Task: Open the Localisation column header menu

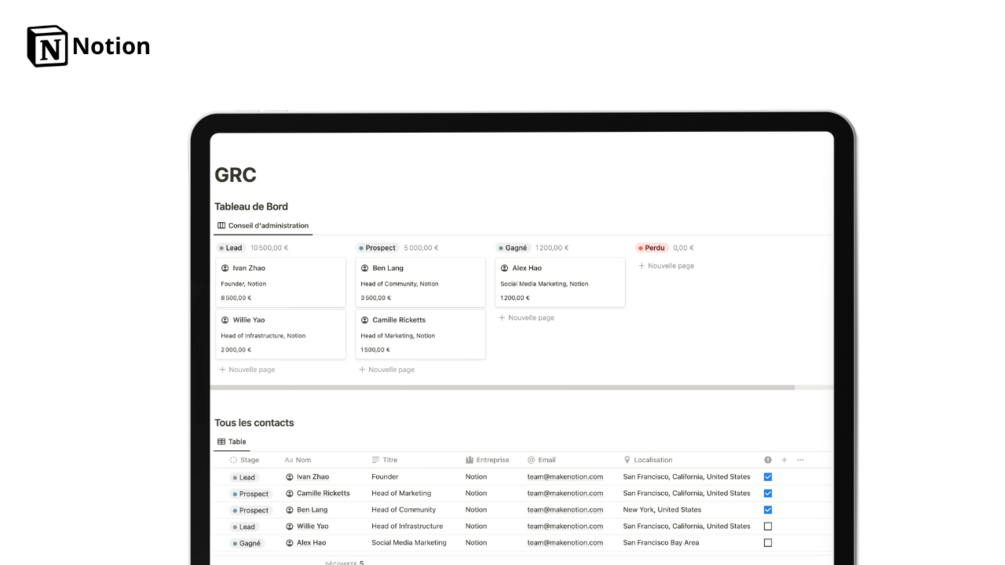Action: point(648,460)
